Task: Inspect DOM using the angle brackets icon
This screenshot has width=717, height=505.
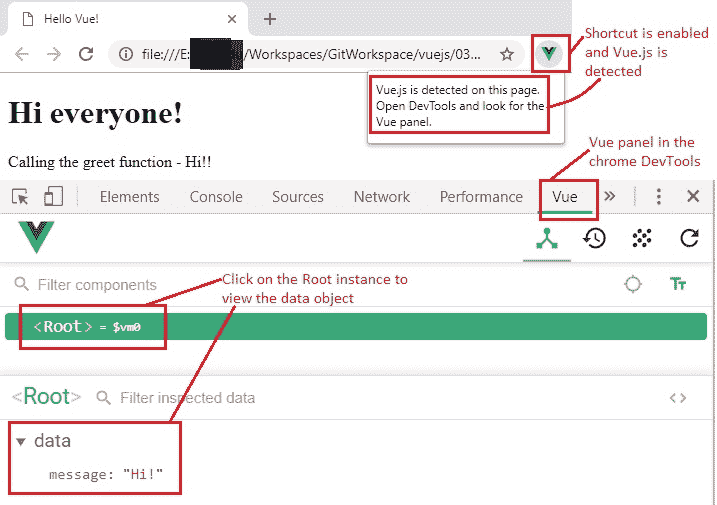Action: click(x=678, y=398)
